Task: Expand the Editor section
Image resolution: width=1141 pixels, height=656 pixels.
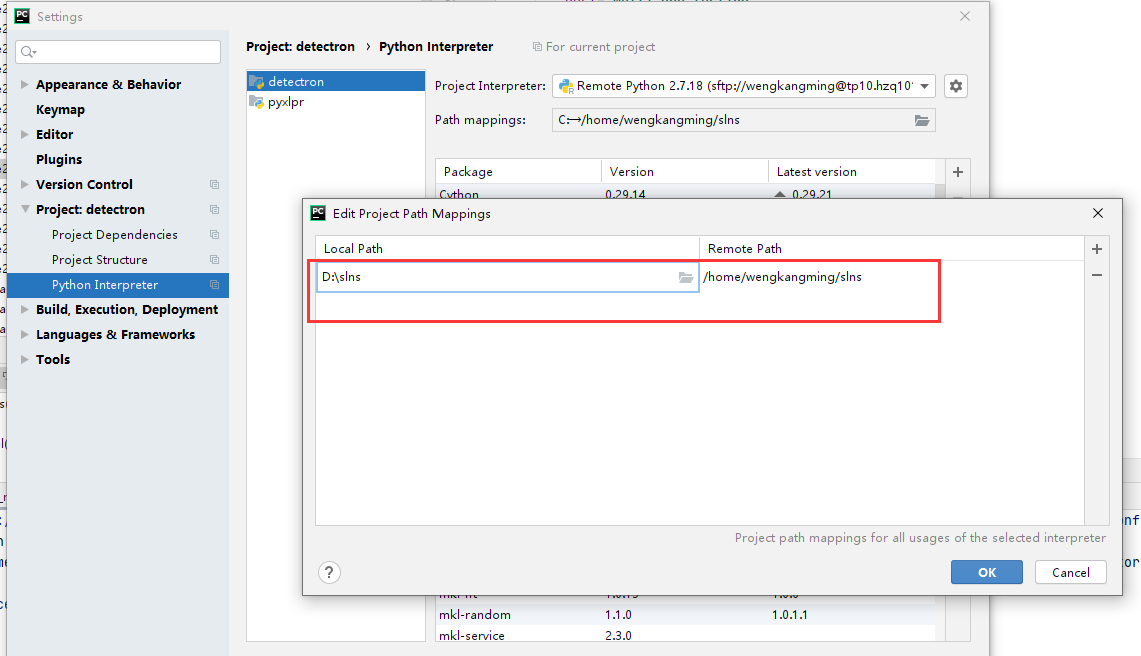Action: point(25,135)
